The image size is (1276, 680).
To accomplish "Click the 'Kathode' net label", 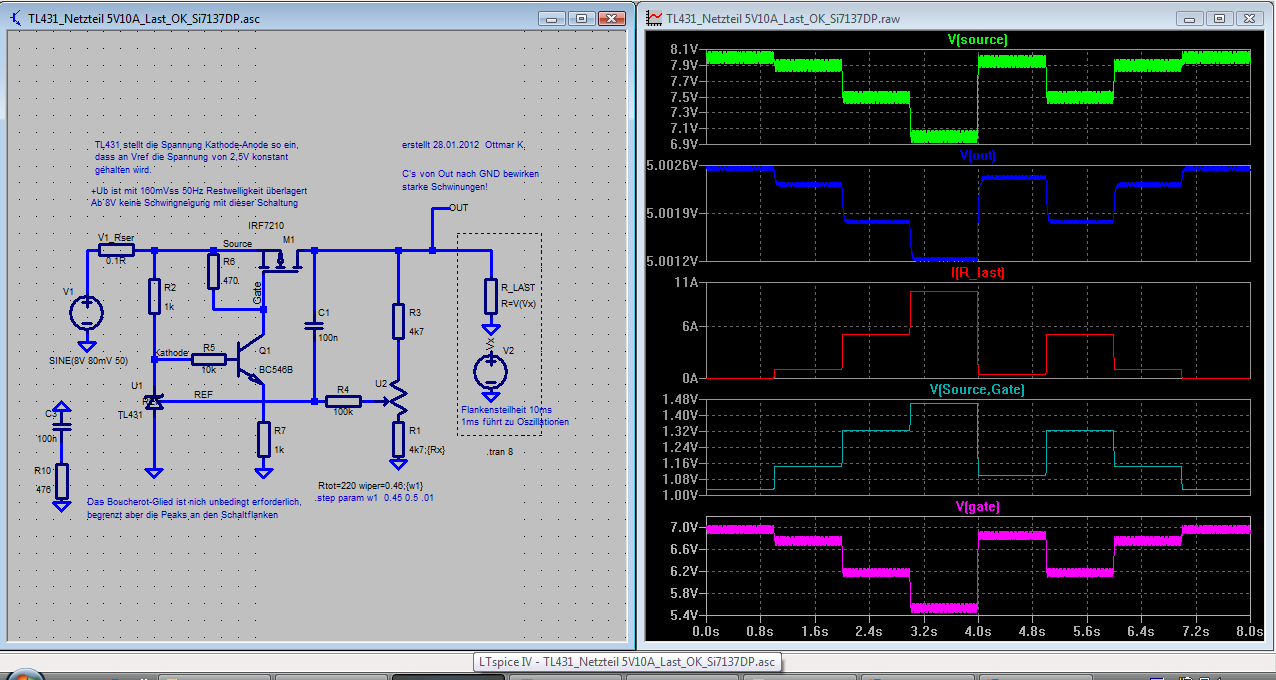I will (171, 352).
